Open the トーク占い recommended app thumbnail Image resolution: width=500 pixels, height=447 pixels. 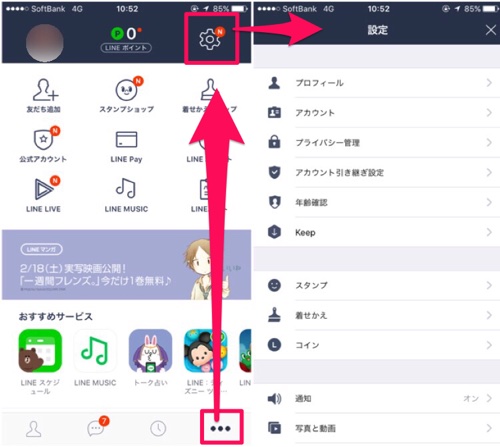150,351
